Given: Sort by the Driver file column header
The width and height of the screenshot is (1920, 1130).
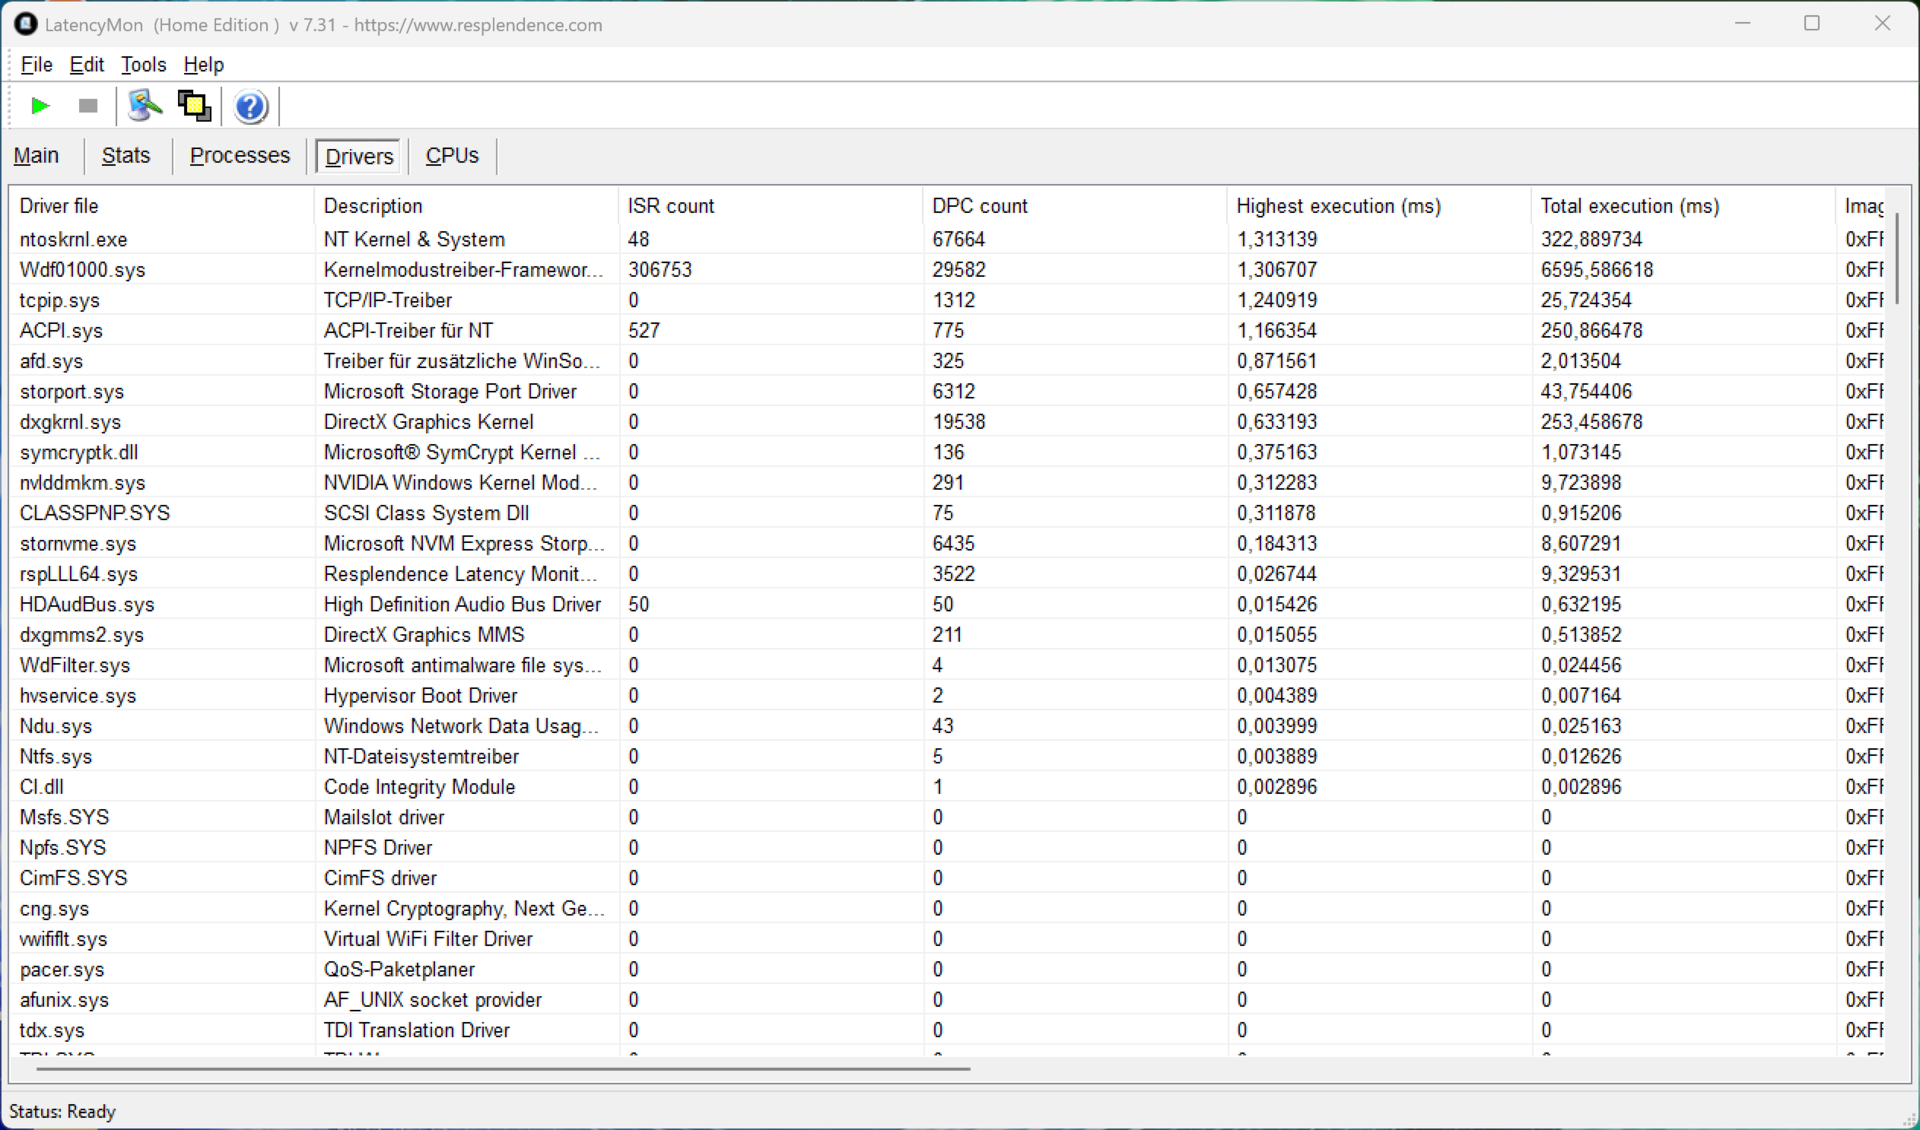Looking at the screenshot, I should pyautogui.click(x=59, y=206).
